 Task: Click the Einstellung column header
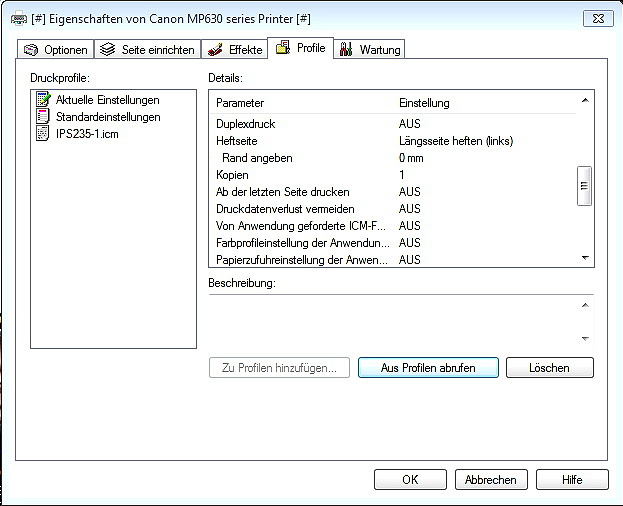[x=424, y=103]
